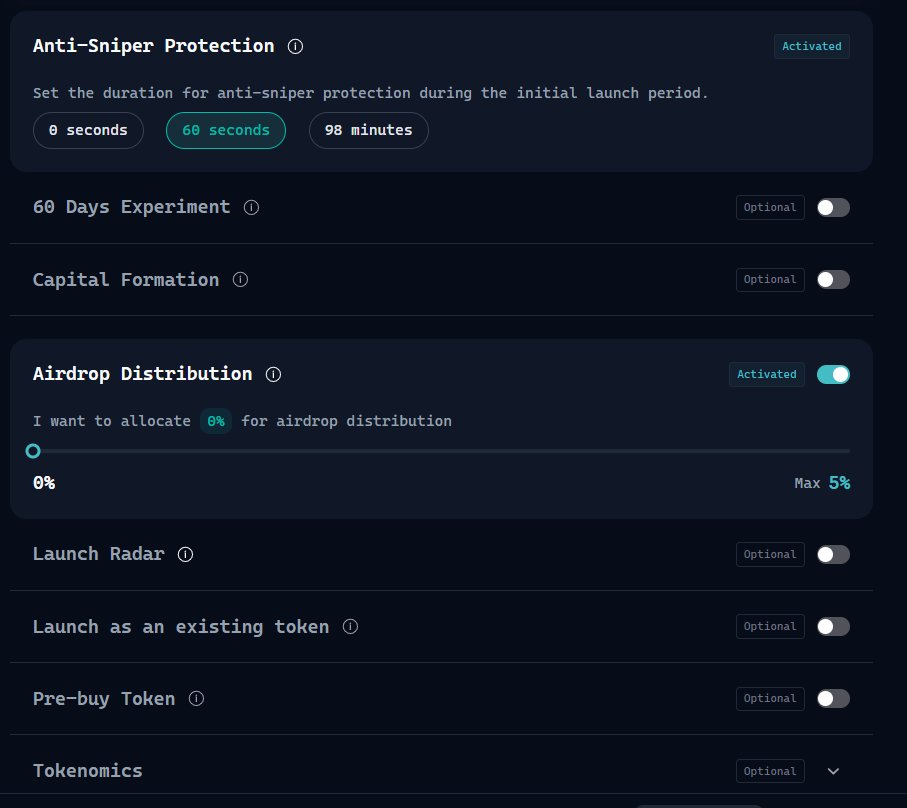The height and width of the screenshot is (808, 907).
Task: Click Optional badge for 60 Days Experiment
Action: pyautogui.click(x=770, y=208)
